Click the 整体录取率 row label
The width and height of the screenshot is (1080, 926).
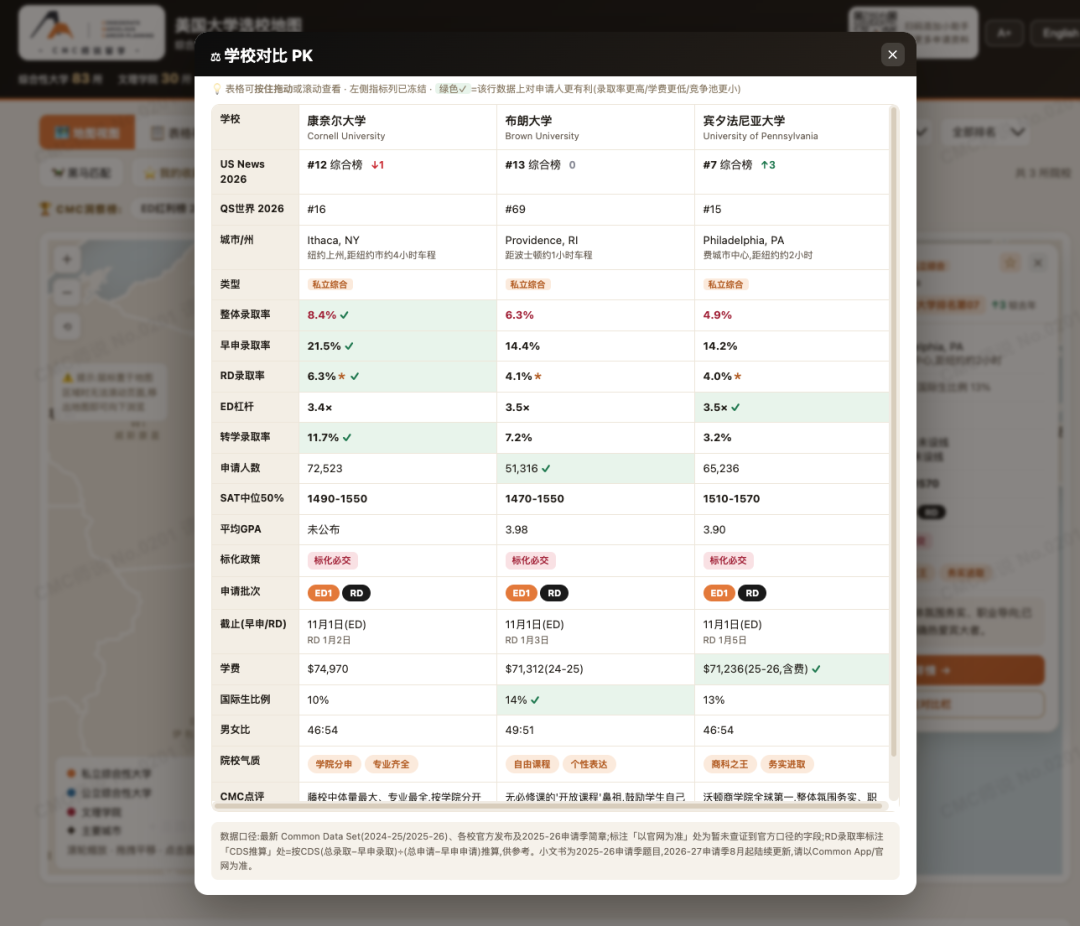point(245,315)
